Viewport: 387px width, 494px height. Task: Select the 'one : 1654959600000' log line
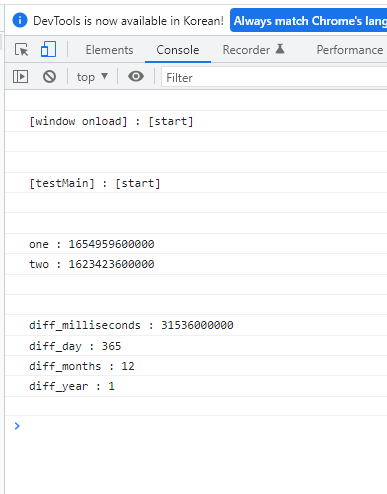(92, 244)
